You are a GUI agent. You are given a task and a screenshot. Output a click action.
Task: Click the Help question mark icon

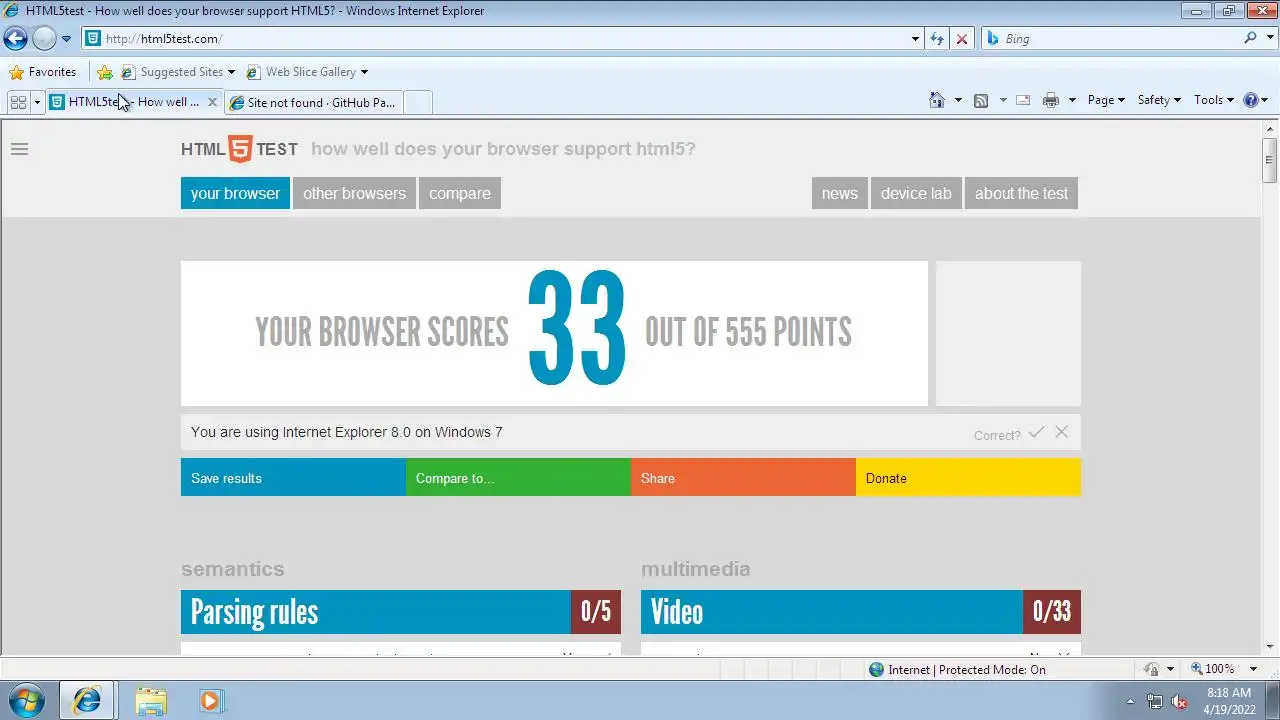[x=1251, y=100]
